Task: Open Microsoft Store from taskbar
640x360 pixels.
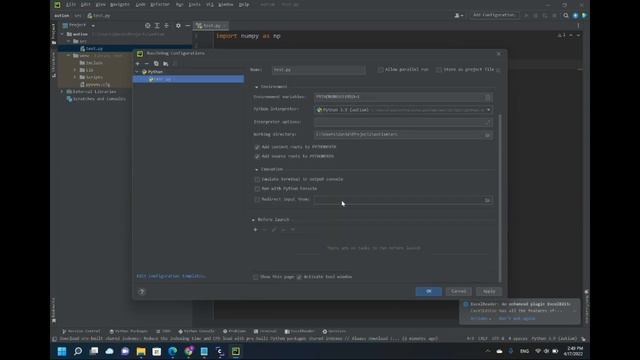Action: [157, 351]
